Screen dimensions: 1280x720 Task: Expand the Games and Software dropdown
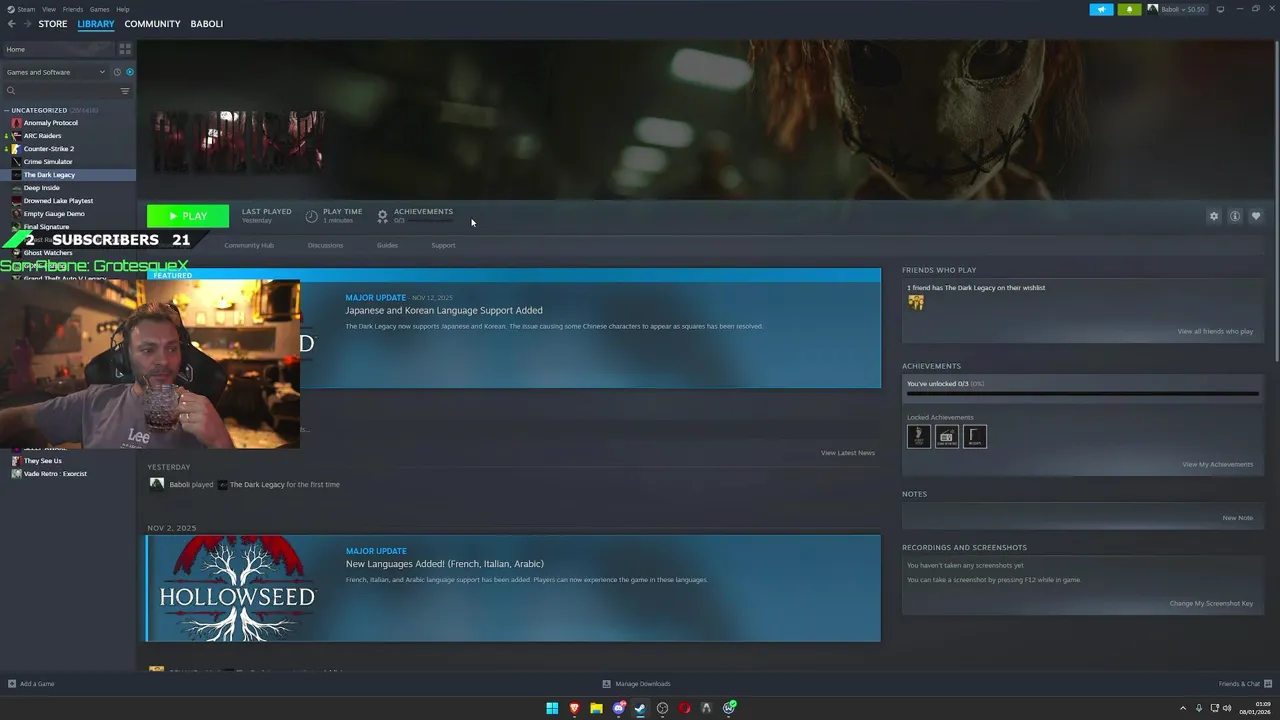tap(55, 72)
